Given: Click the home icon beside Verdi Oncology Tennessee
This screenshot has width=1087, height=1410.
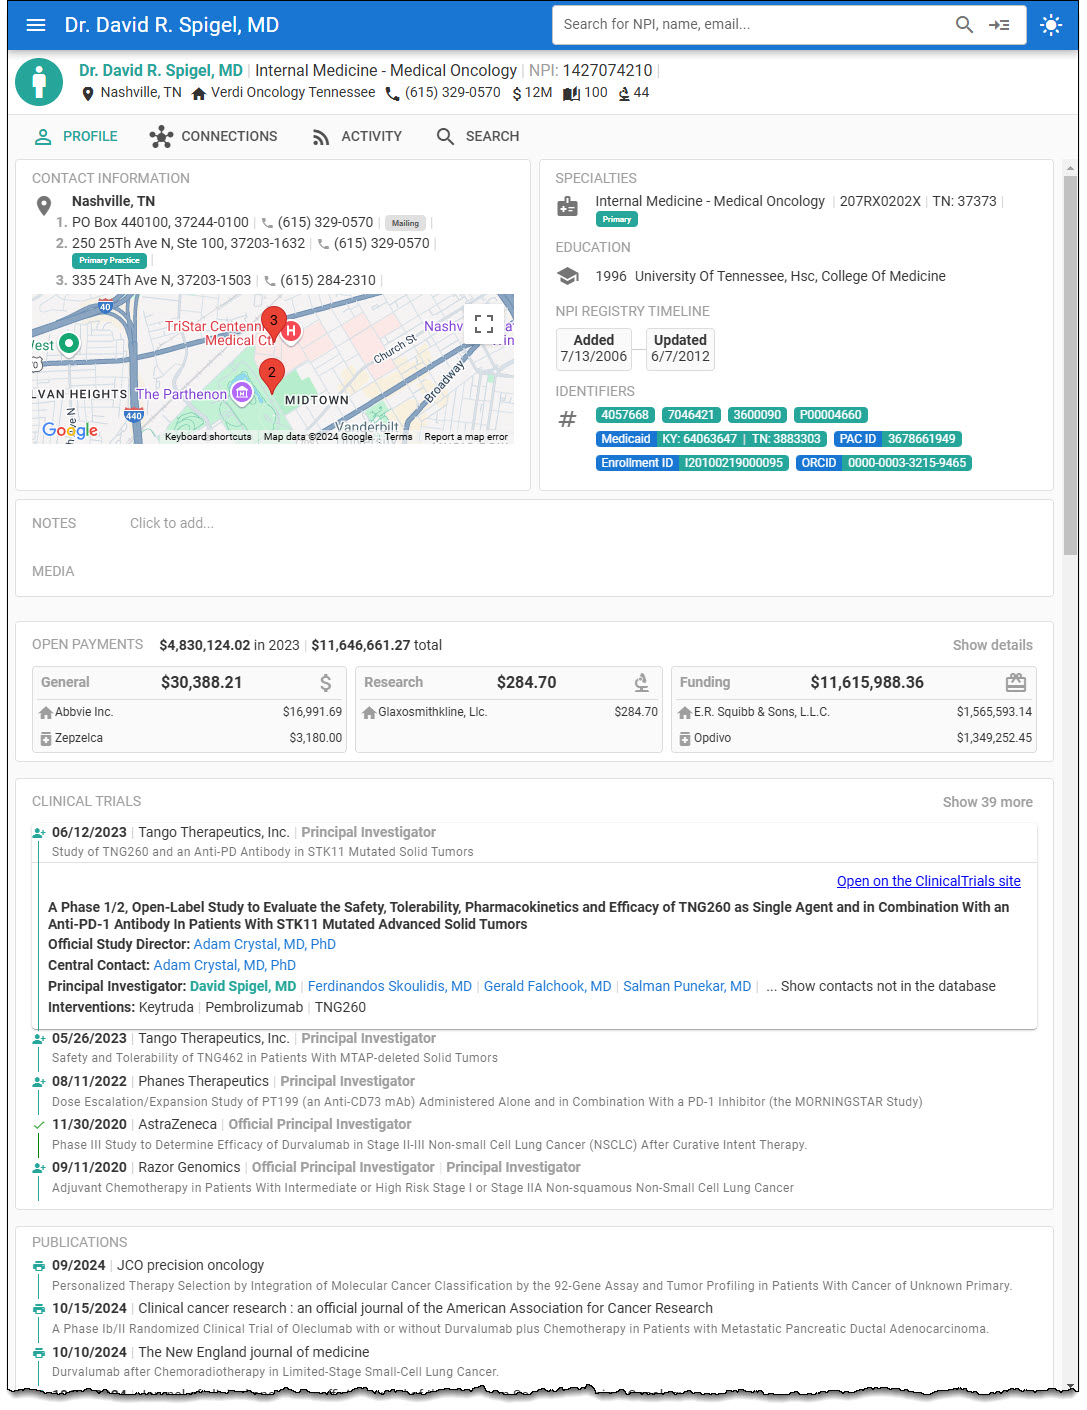Looking at the screenshot, I should pos(199,93).
